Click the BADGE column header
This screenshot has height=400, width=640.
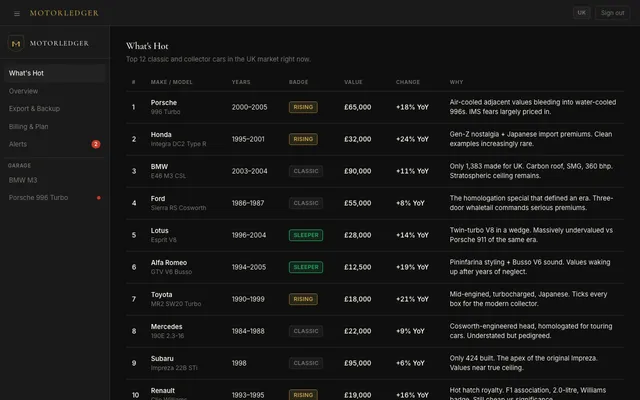pos(298,82)
